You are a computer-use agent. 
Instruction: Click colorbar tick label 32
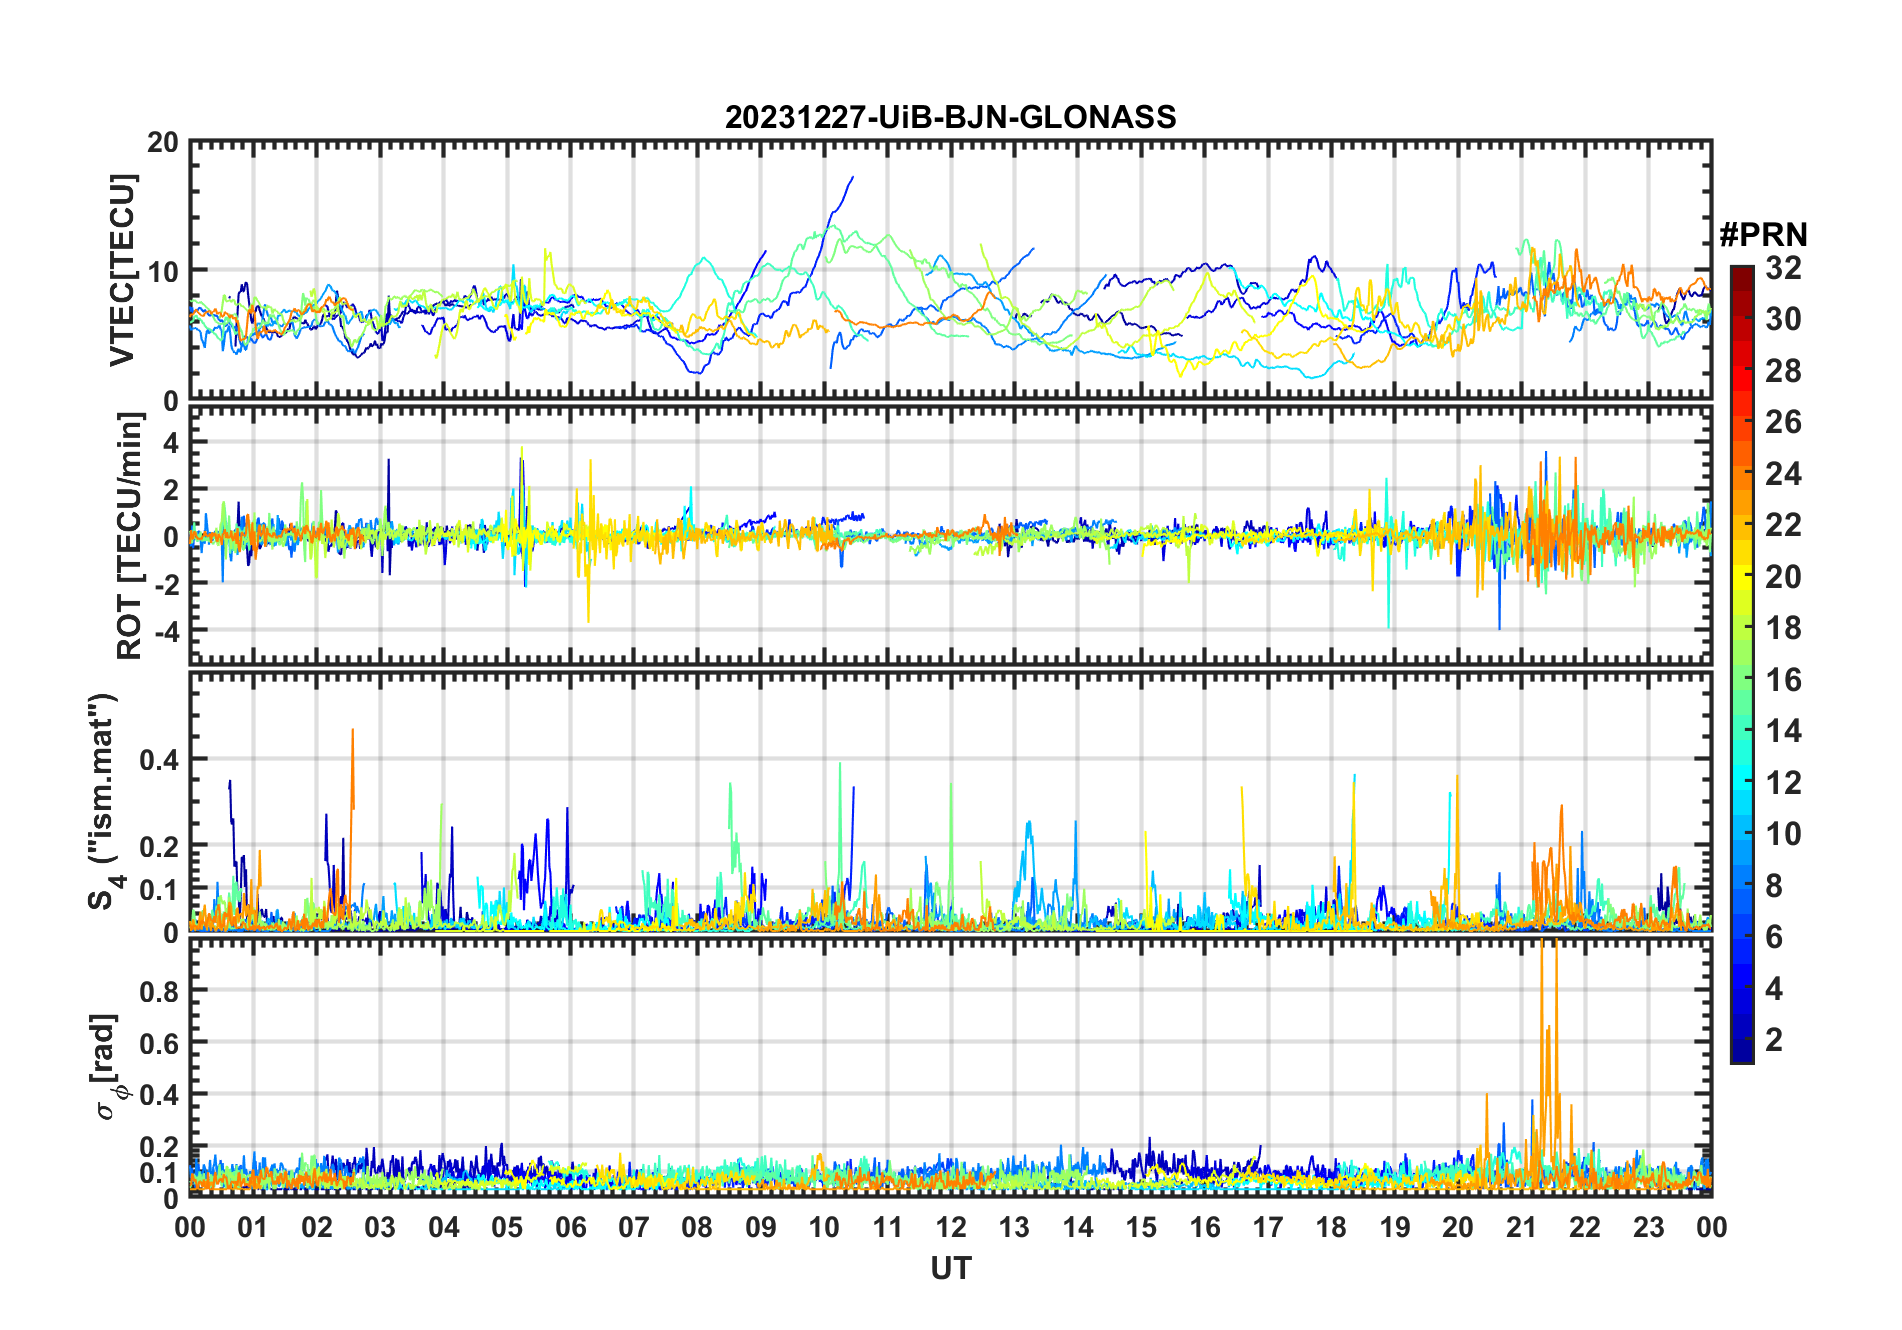tap(1783, 268)
